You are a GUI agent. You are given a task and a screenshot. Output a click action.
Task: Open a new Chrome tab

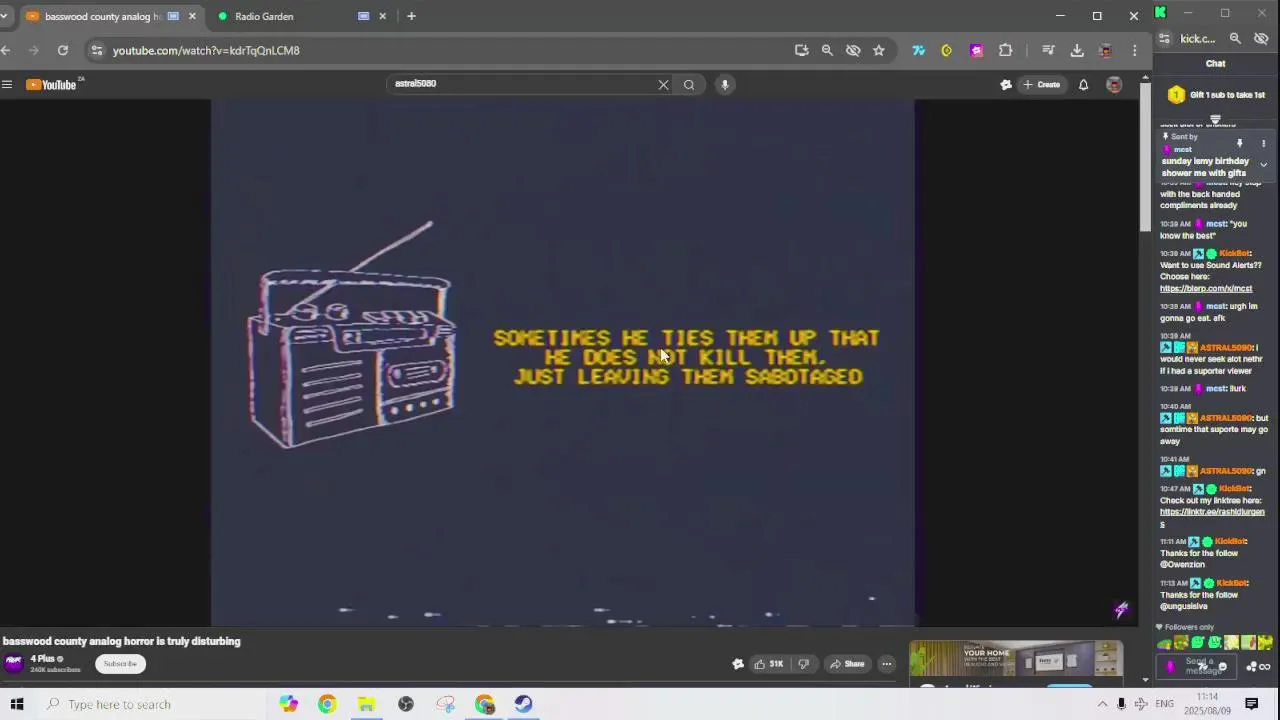[x=411, y=16]
